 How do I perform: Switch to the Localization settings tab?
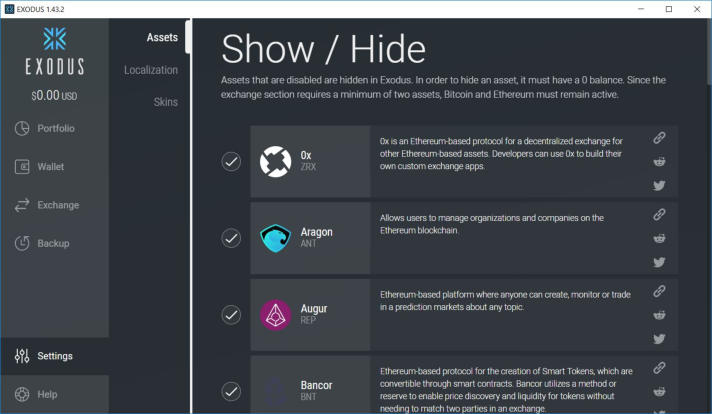(151, 70)
